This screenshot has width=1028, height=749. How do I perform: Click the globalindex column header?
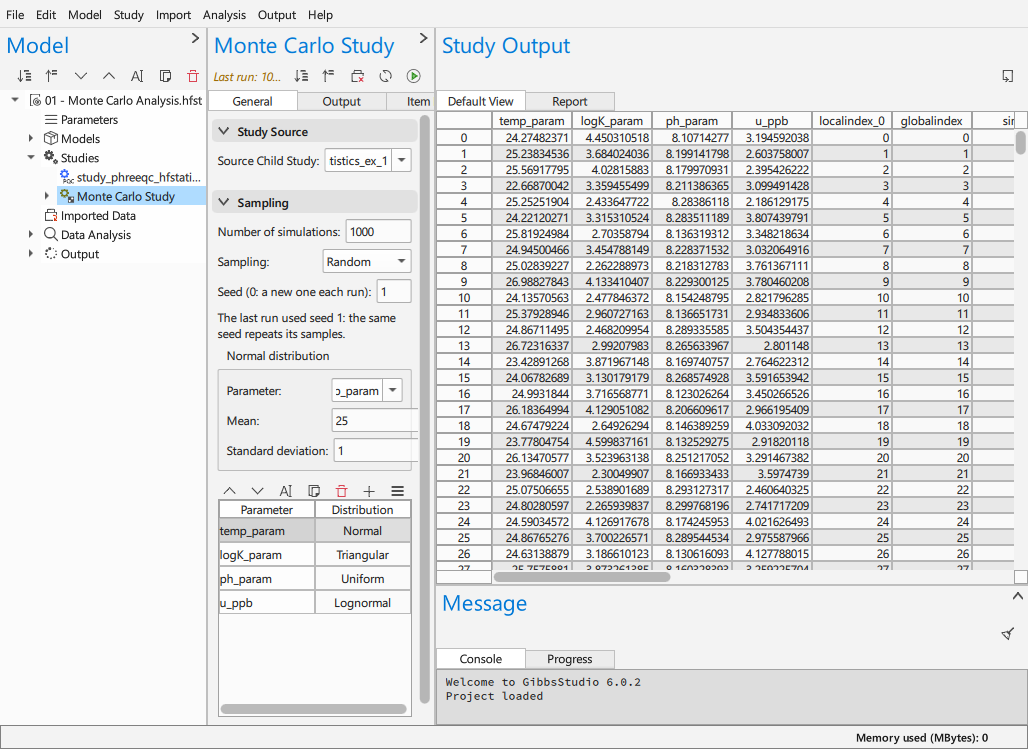coord(932,121)
